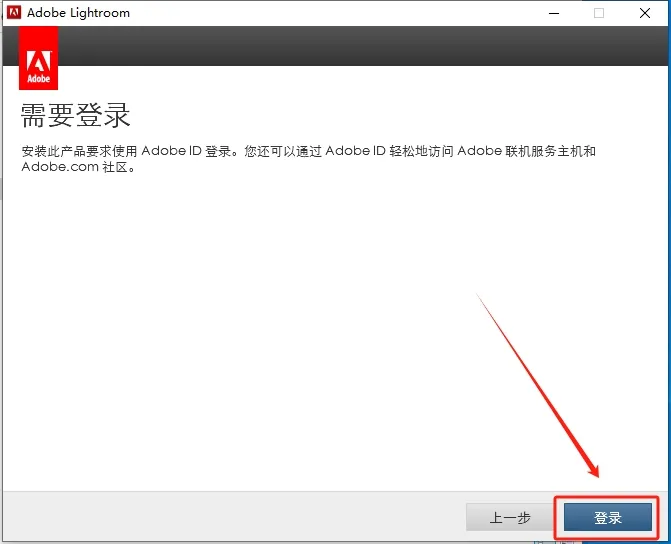Screen dimensions: 671x544
Task: Go back with the 上一步 button
Action: pyautogui.click(x=510, y=517)
